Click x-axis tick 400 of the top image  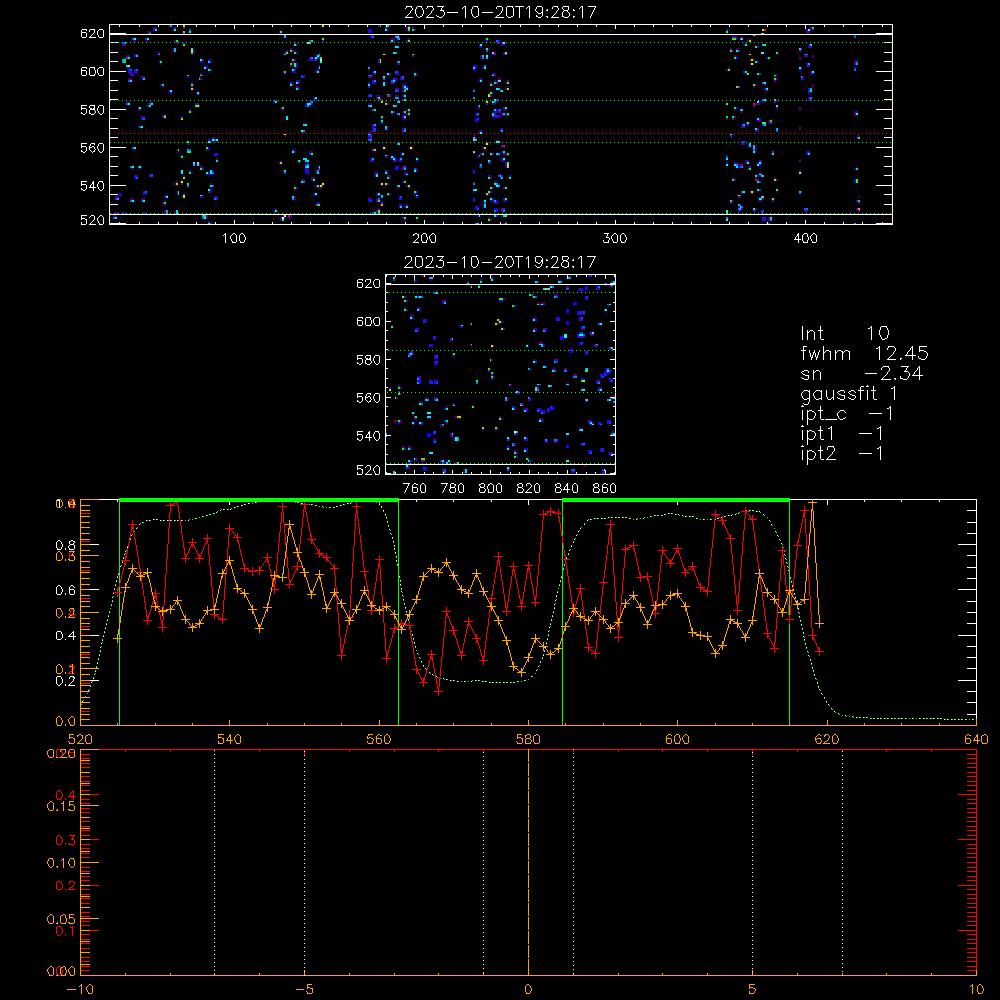pyautogui.click(x=805, y=239)
